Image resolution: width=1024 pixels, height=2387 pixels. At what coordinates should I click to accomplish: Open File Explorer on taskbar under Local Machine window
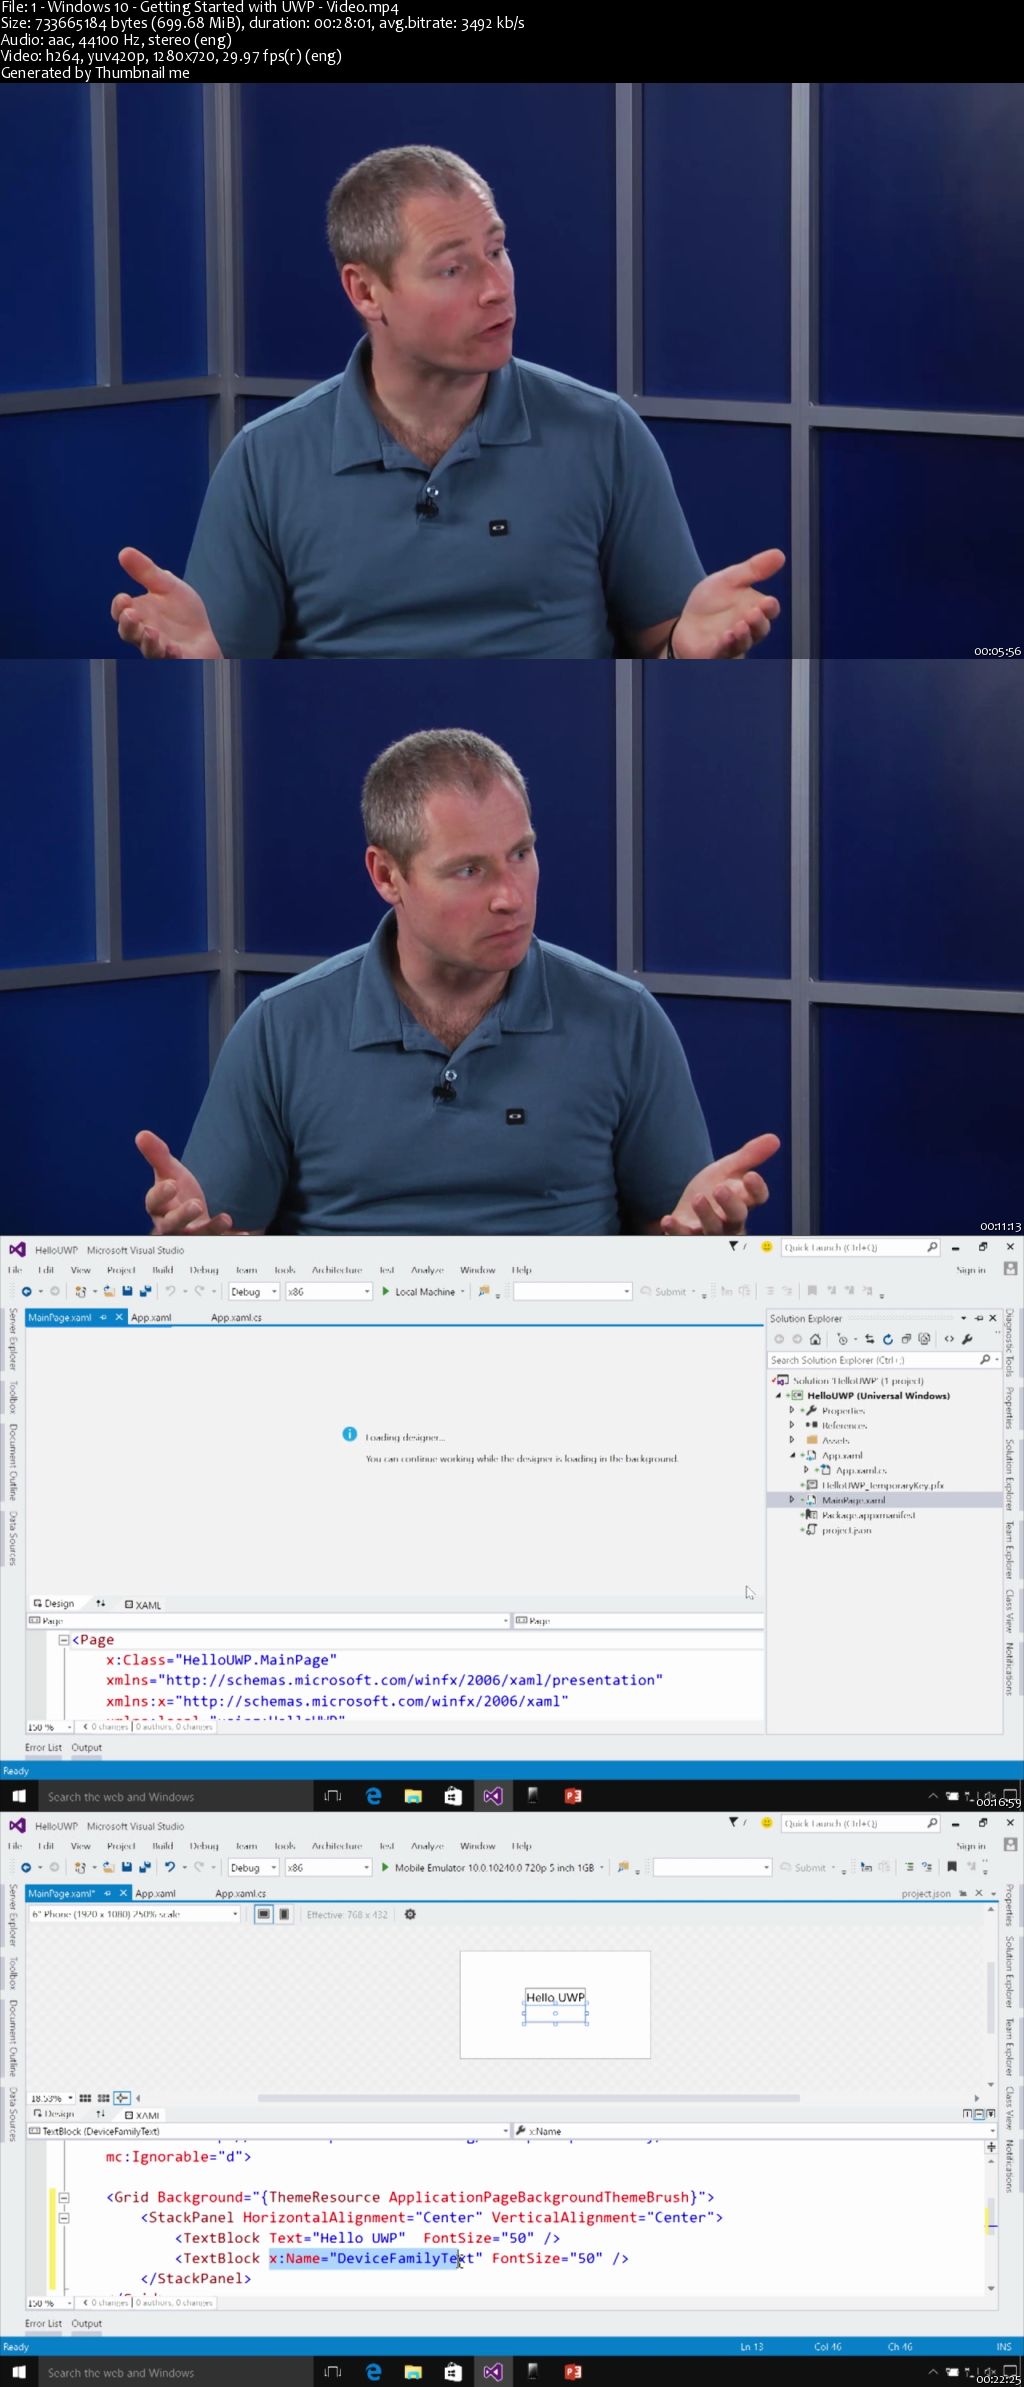413,1796
